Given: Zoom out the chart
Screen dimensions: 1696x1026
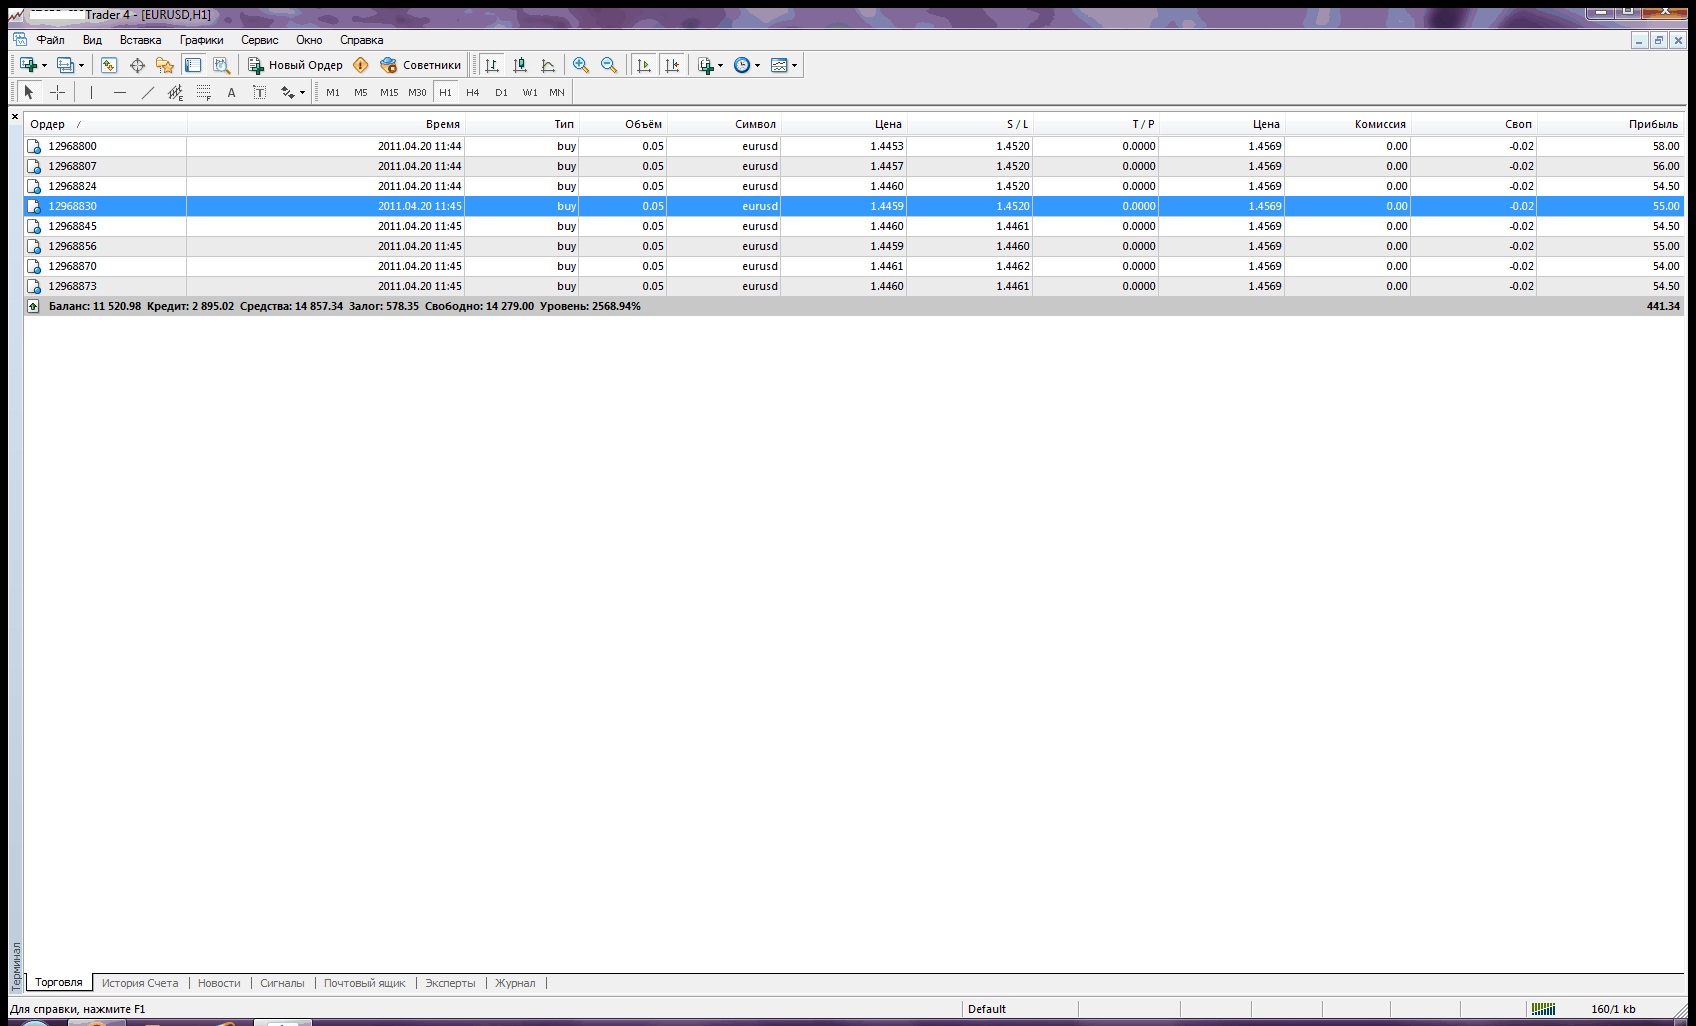Looking at the screenshot, I should pos(609,65).
